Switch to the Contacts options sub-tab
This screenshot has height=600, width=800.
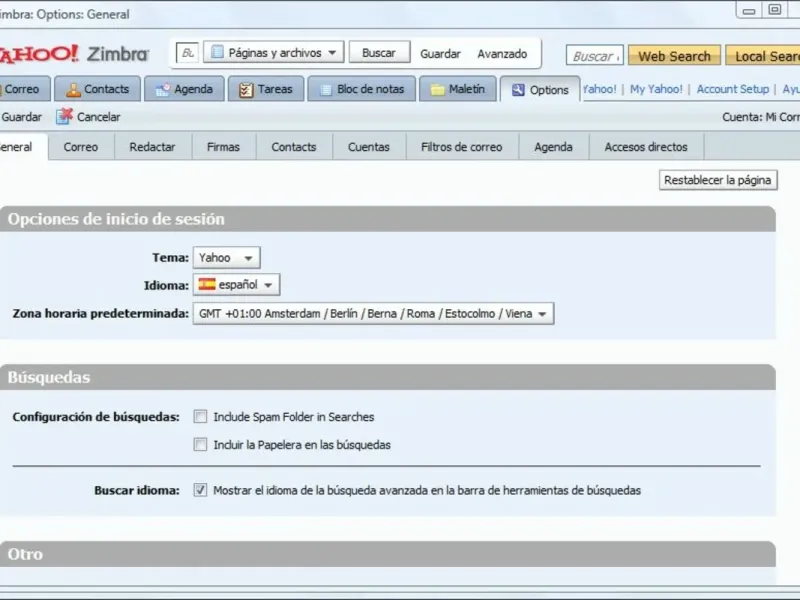pyautogui.click(x=293, y=147)
